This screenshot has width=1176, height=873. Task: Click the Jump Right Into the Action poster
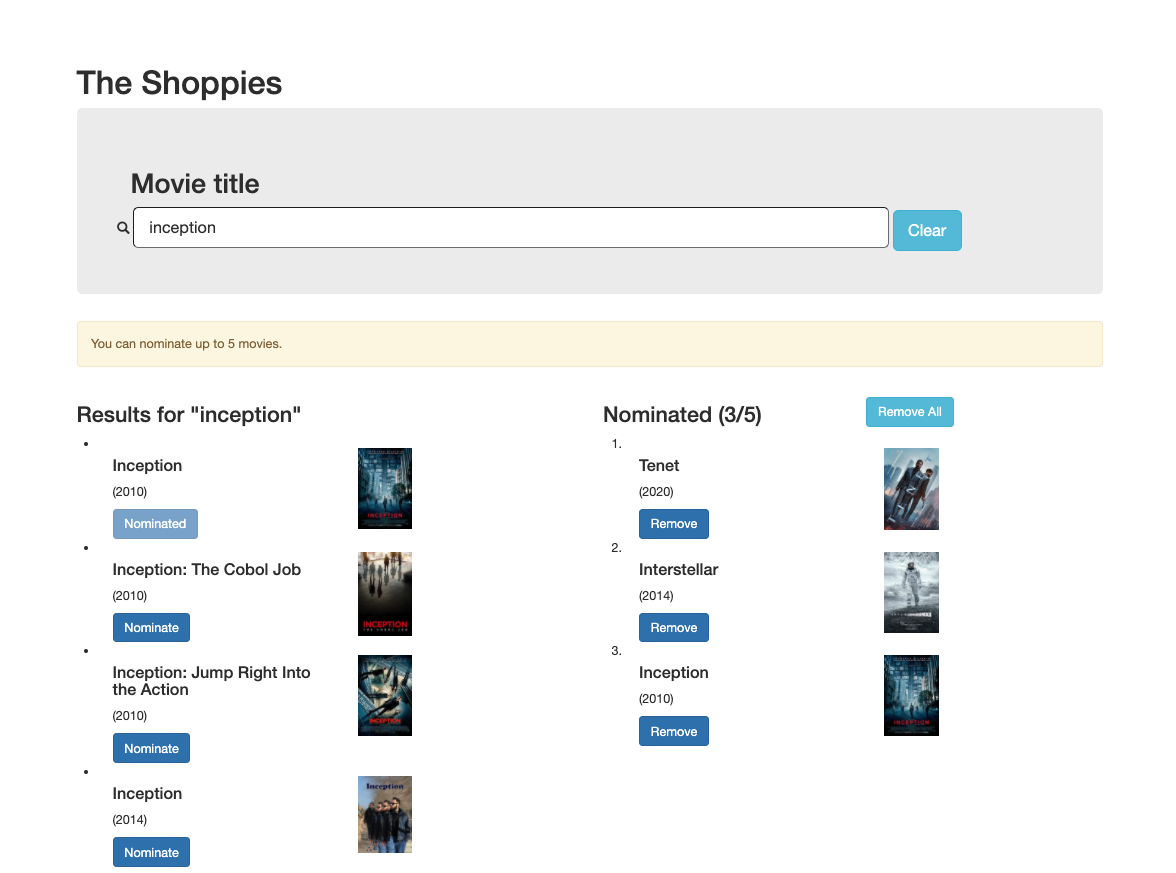385,695
